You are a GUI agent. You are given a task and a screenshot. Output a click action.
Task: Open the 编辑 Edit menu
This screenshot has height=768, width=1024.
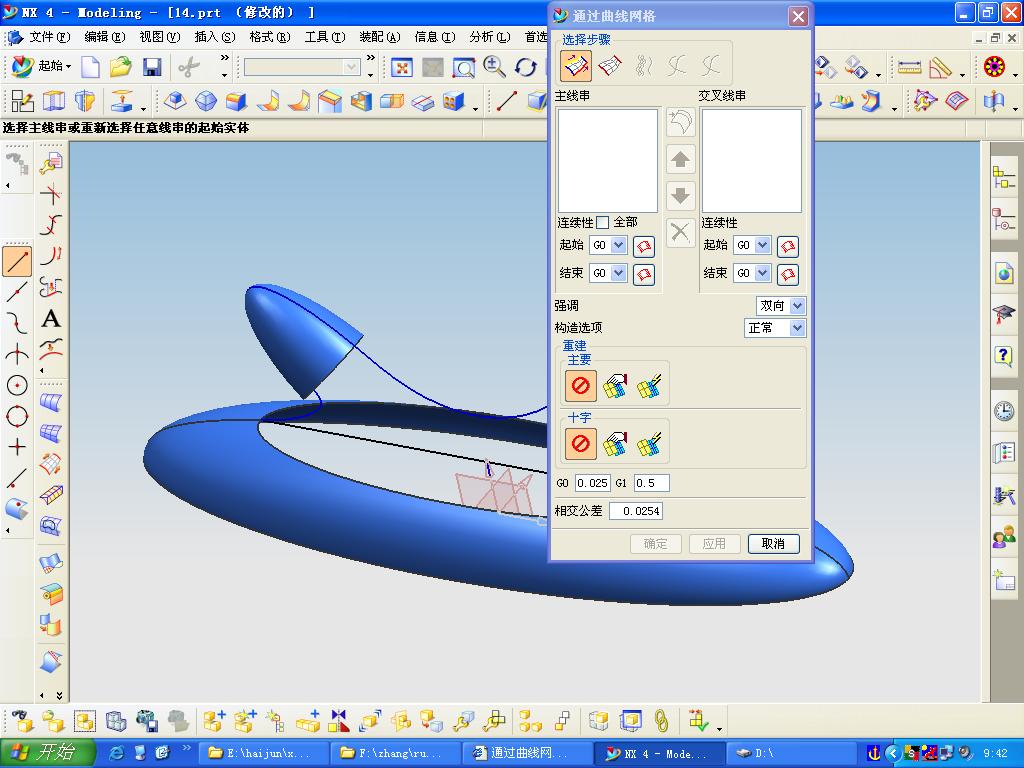(104, 37)
